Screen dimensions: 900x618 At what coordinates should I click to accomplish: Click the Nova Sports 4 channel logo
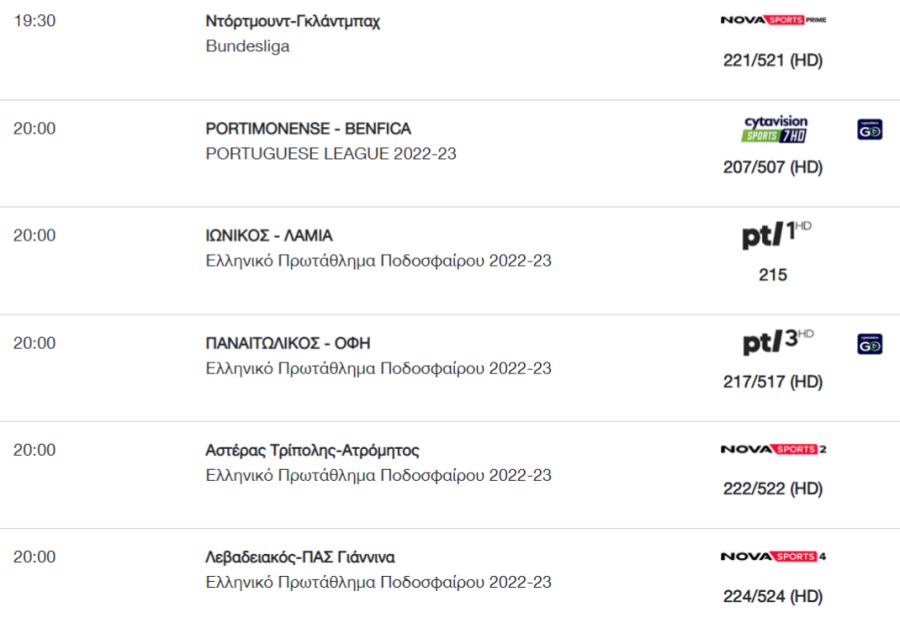773,557
